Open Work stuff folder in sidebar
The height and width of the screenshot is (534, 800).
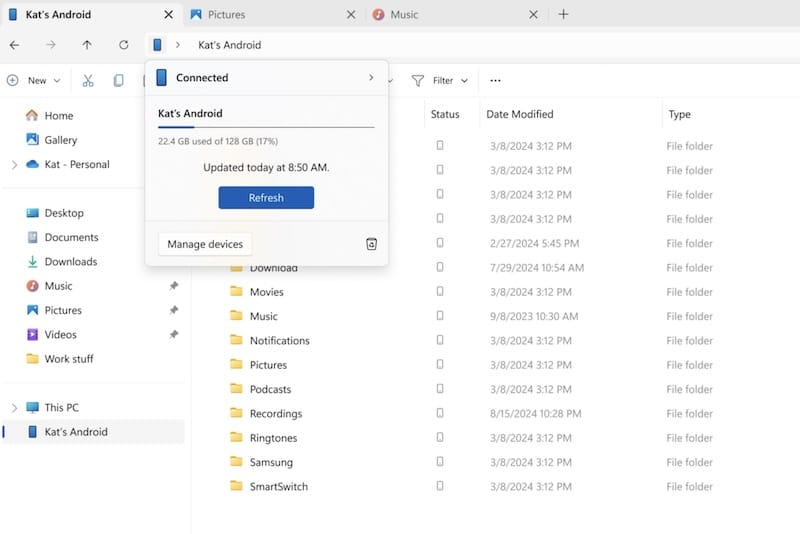(x=69, y=359)
